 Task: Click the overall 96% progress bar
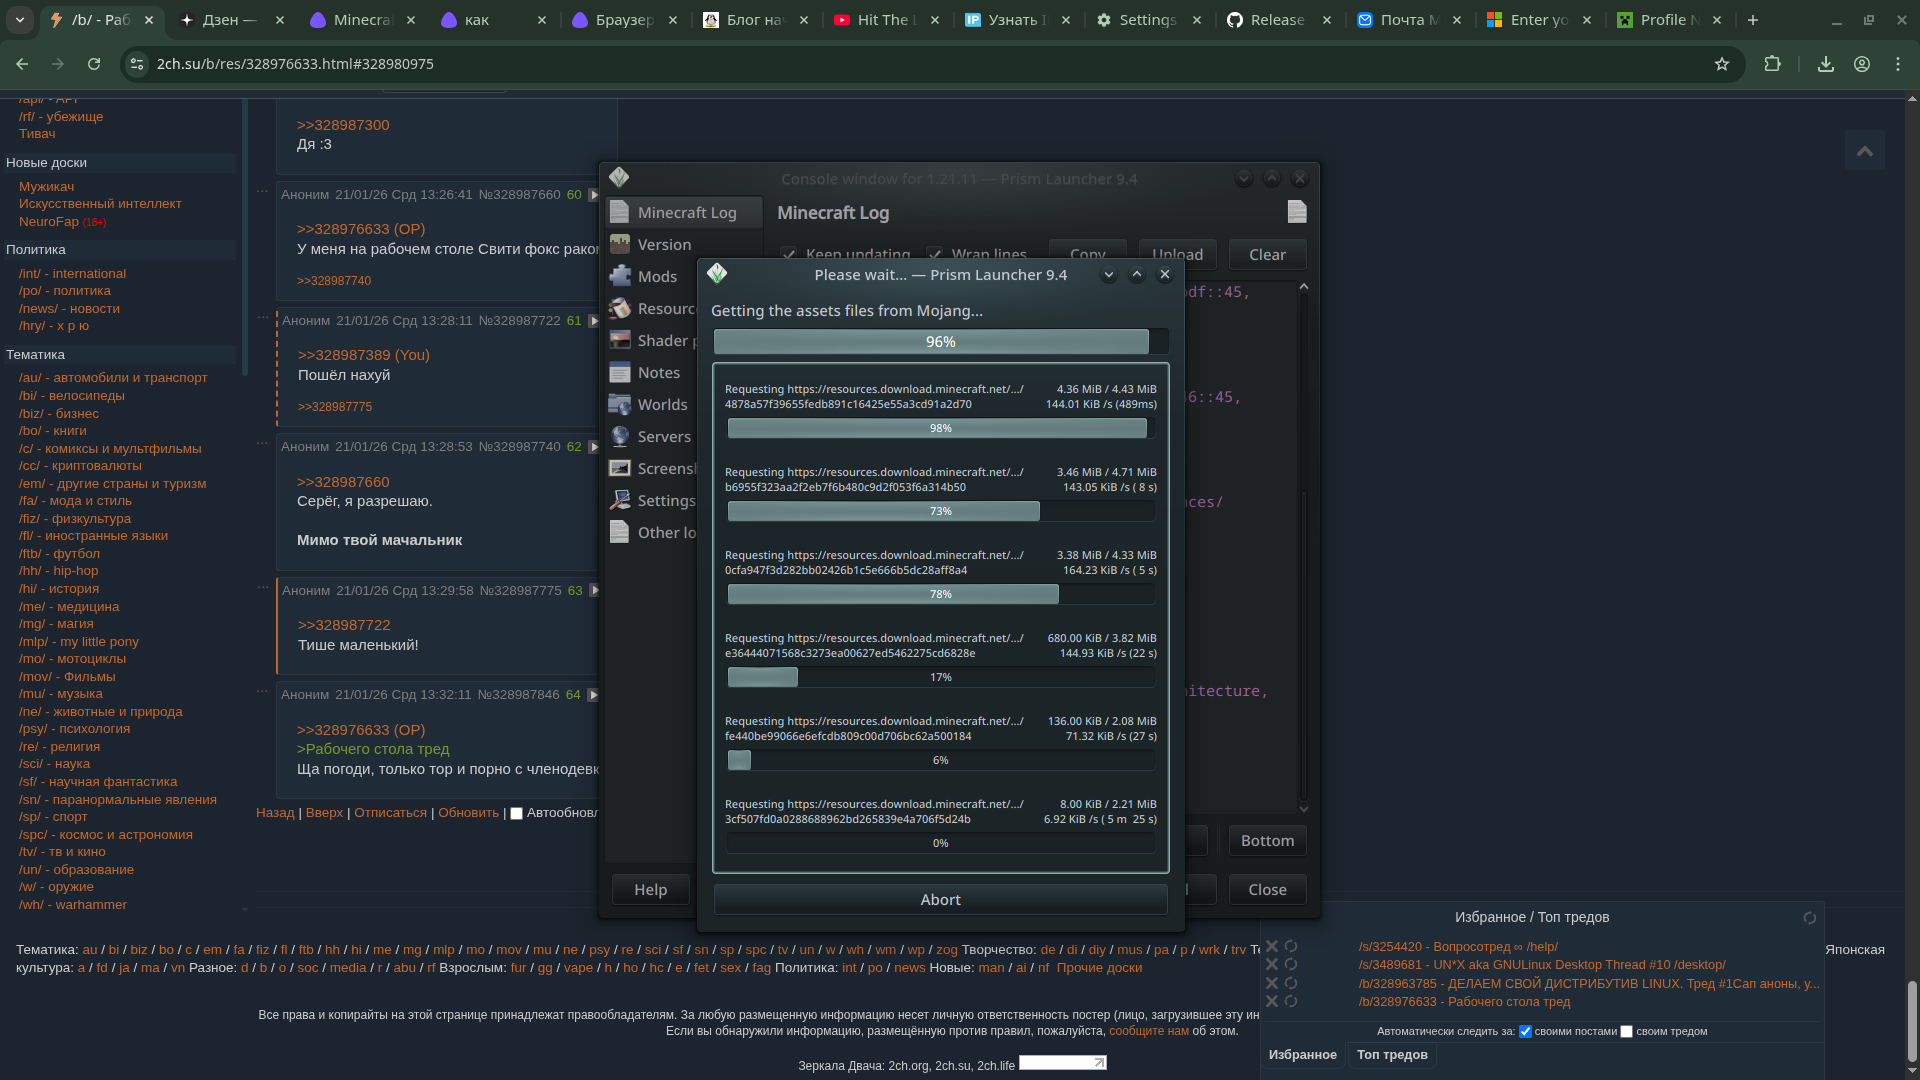click(x=940, y=342)
